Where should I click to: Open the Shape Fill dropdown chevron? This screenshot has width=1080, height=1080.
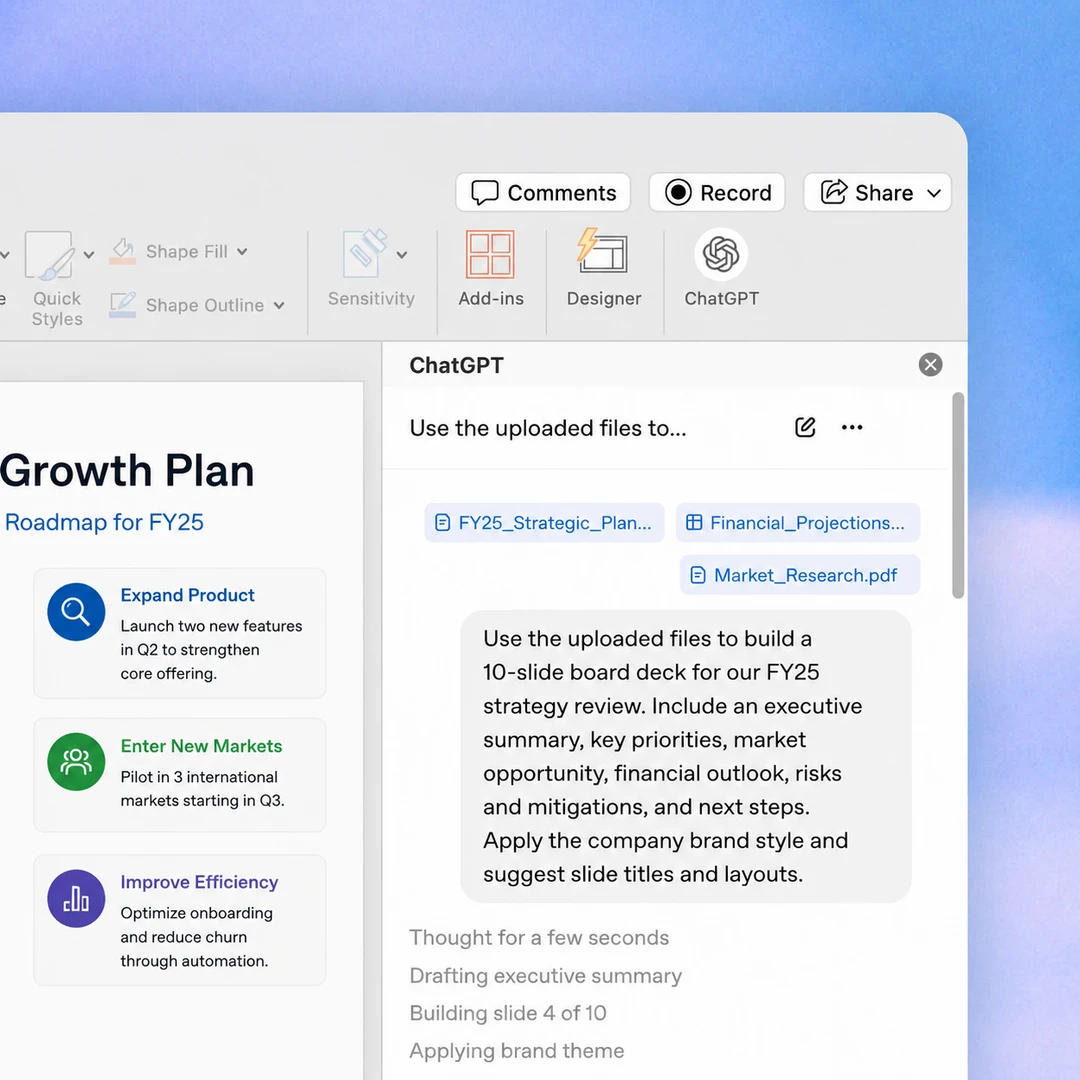coord(242,251)
